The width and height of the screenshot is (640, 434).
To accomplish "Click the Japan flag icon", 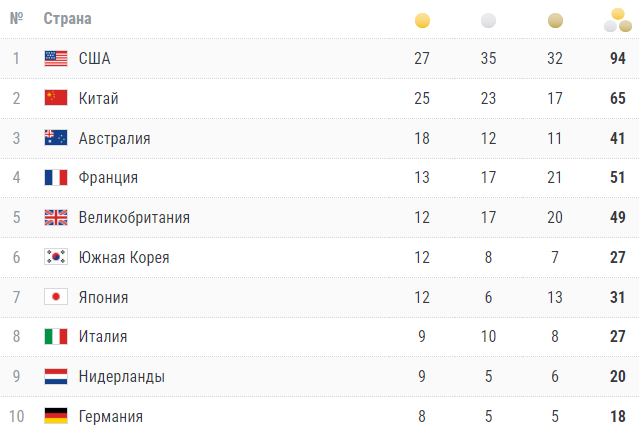I will tap(56, 297).
